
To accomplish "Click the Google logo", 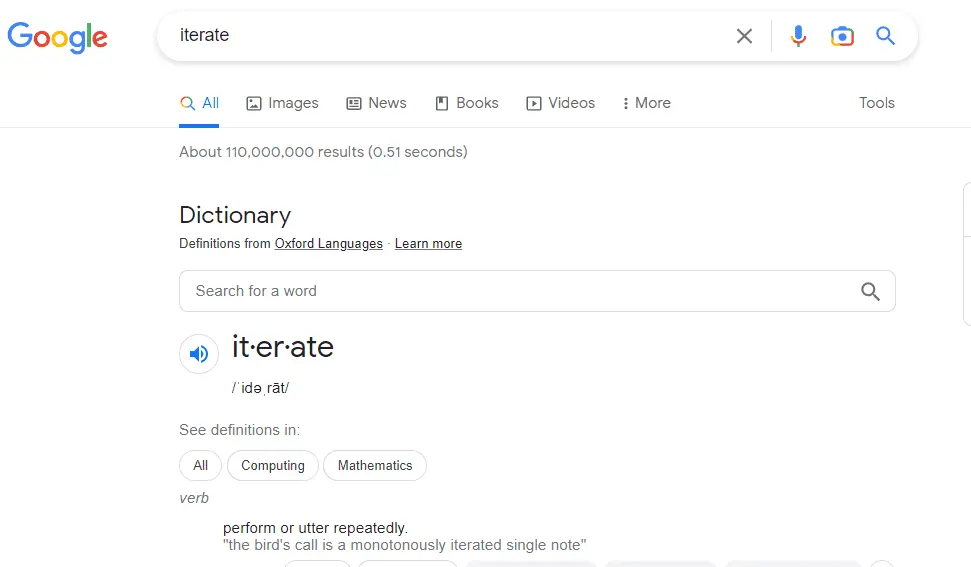I will pos(57,37).
